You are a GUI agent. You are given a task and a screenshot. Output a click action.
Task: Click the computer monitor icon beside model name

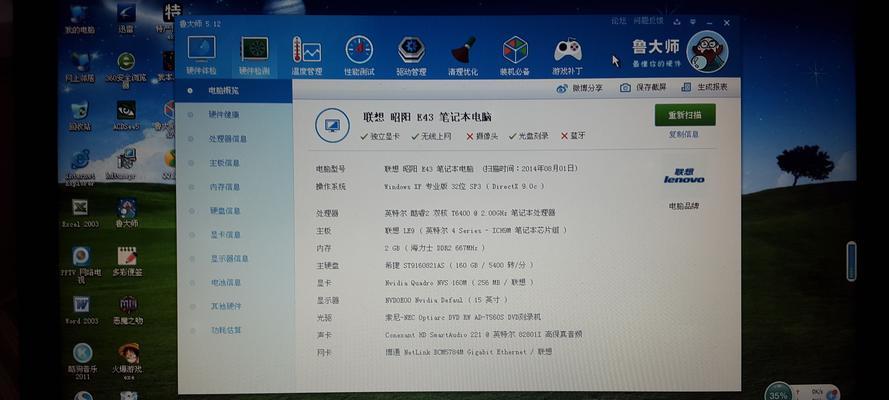[332, 125]
